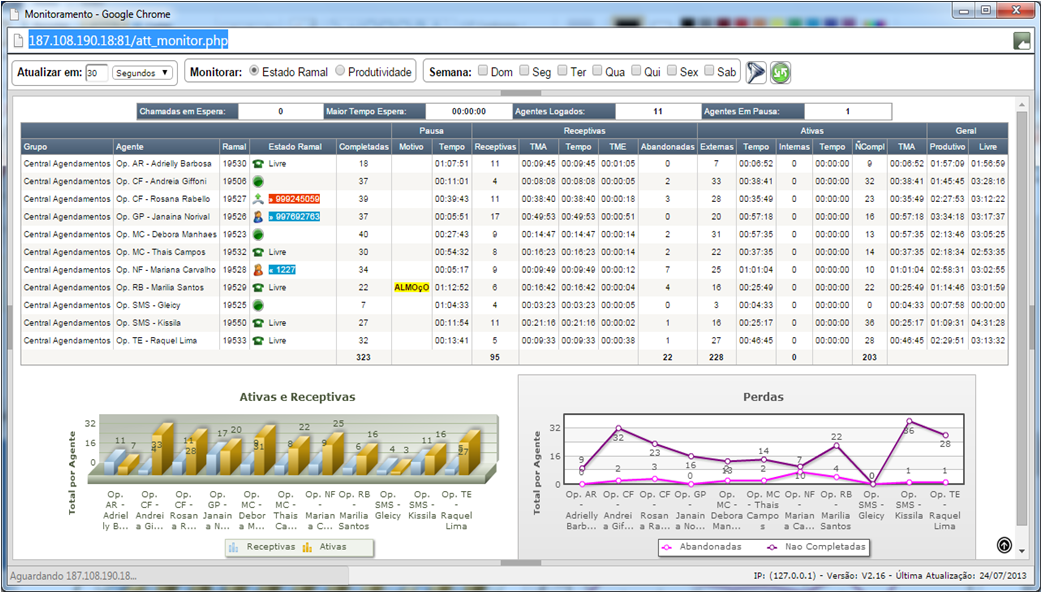The image size is (1042, 593).
Task: Click the Produtivo column header
Action: click(947, 147)
